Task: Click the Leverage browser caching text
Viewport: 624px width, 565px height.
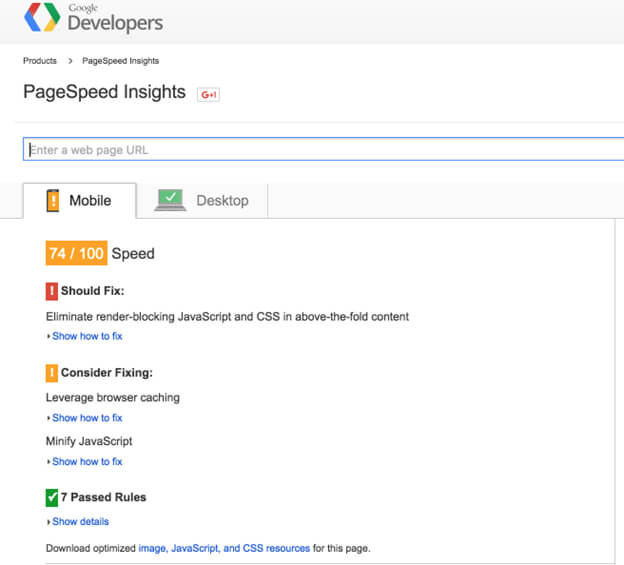Action: [113, 397]
